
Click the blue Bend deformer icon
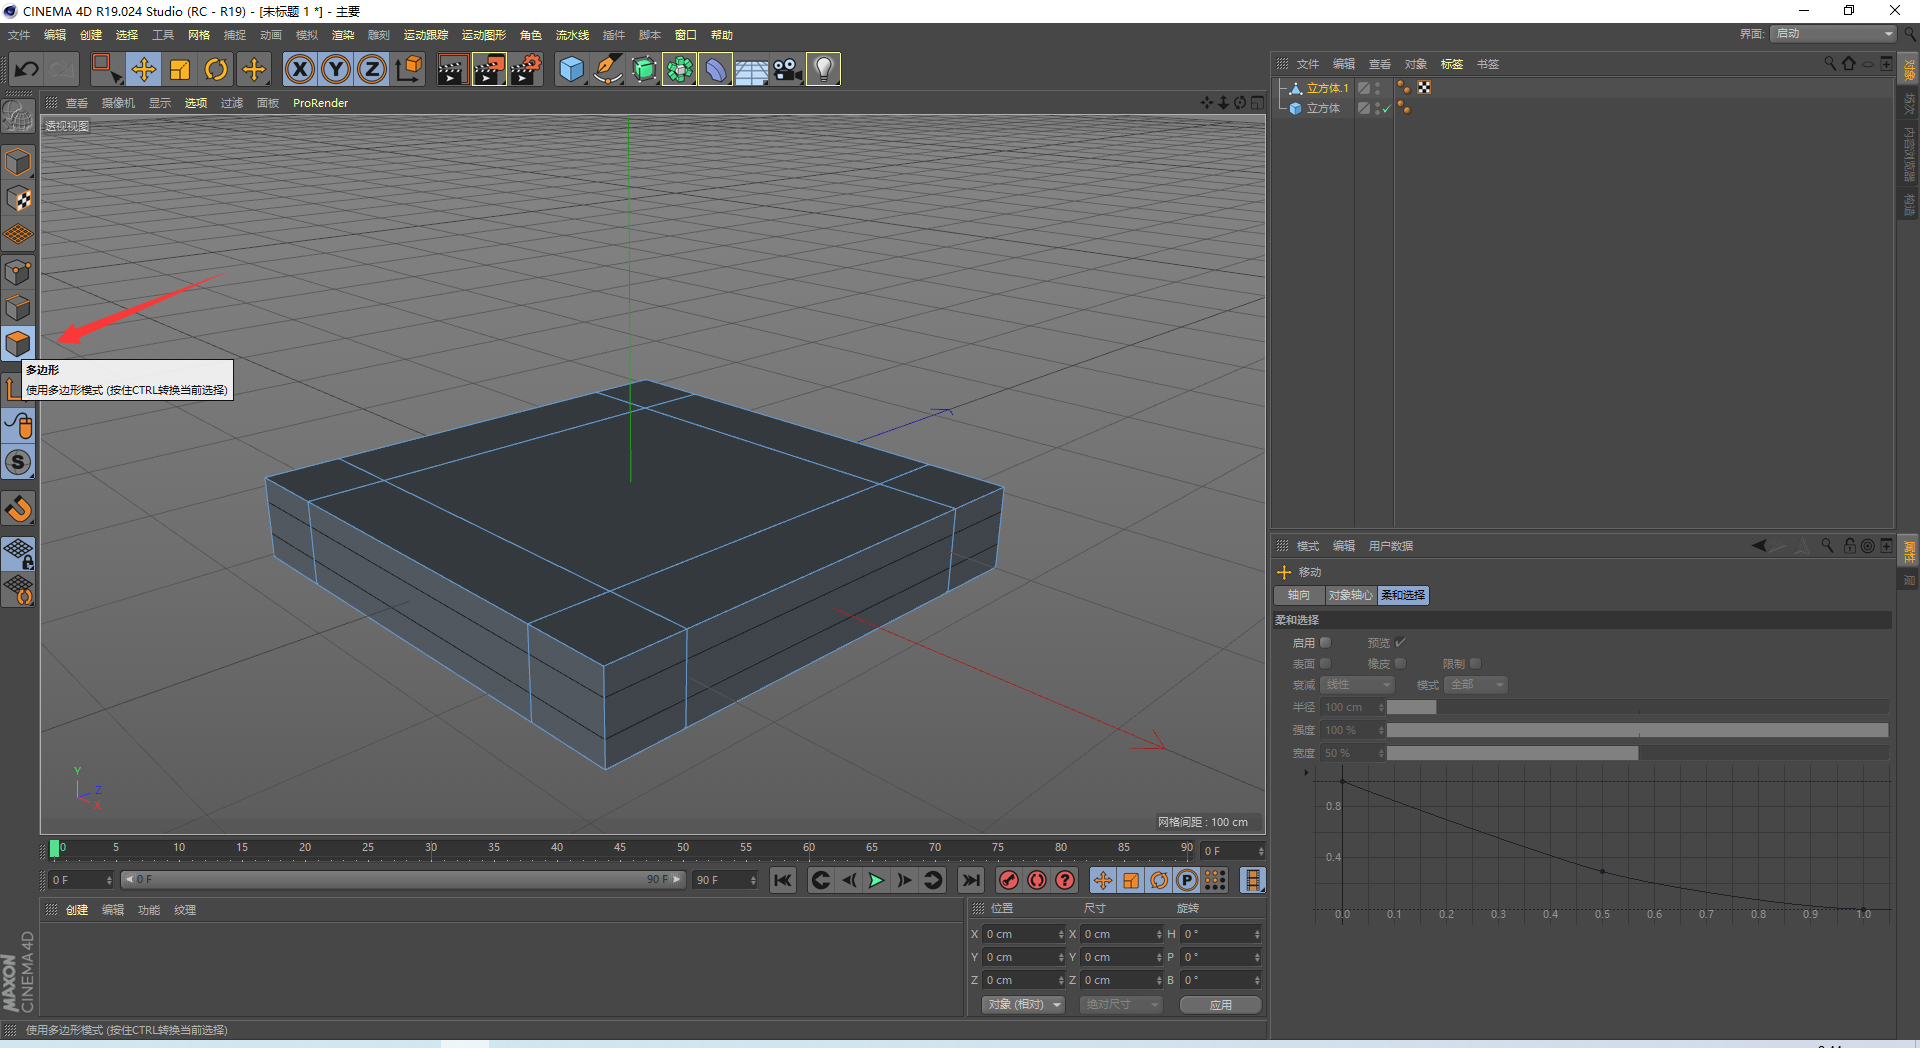[x=716, y=69]
